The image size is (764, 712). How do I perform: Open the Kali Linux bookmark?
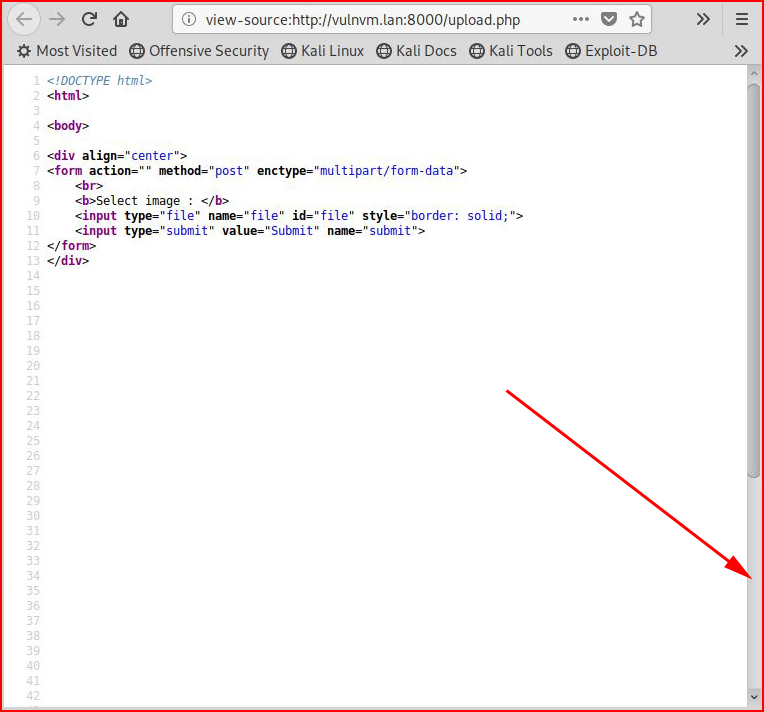point(323,51)
